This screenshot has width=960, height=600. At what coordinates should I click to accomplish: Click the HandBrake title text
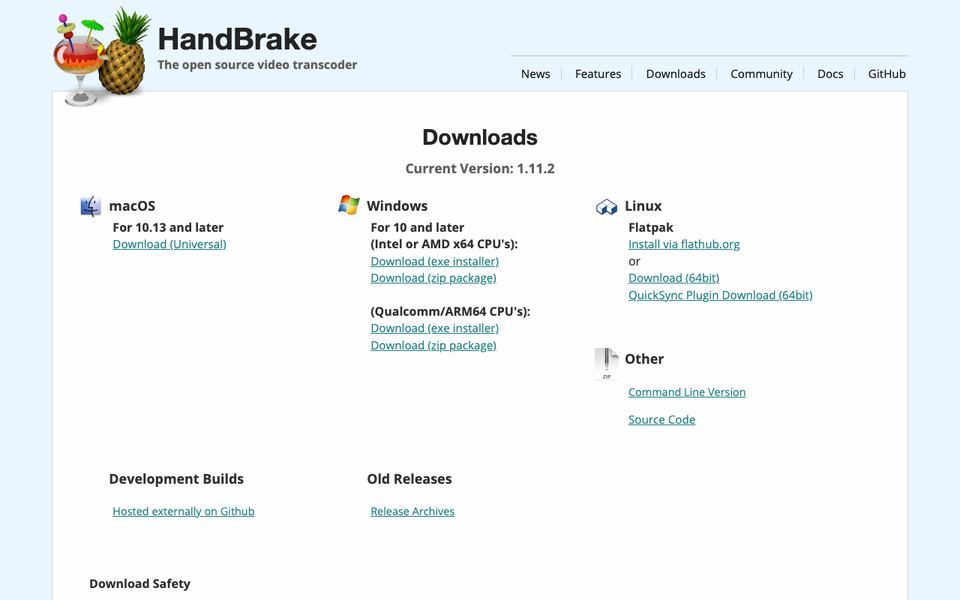click(238, 39)
